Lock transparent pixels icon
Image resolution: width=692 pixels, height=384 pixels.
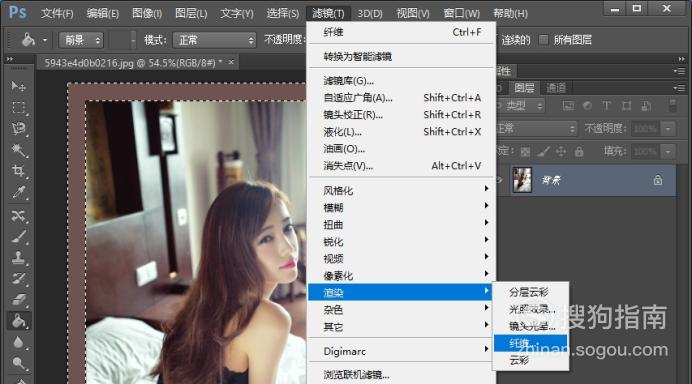[x=525, y=152]
